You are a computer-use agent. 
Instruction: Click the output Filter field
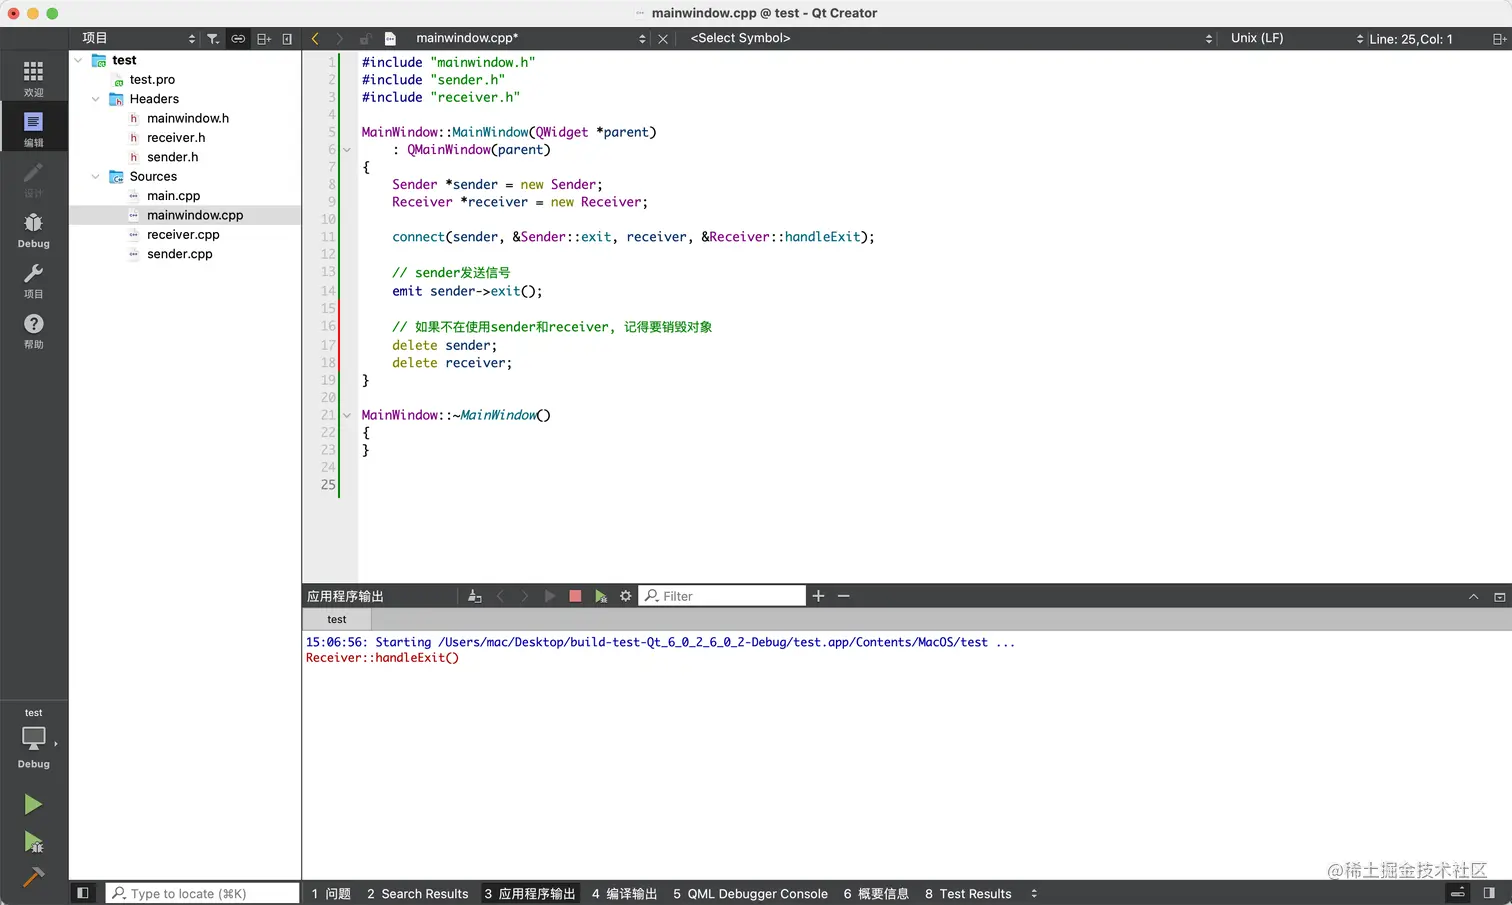coord(722,596)
